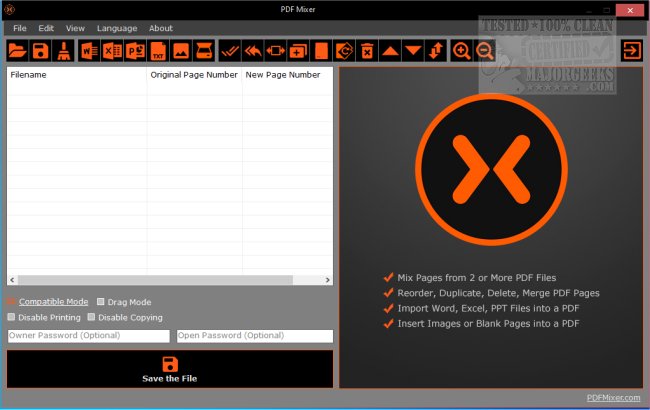
Task: Visit the PDFMixer.com link
Action: tap(613, 398)
